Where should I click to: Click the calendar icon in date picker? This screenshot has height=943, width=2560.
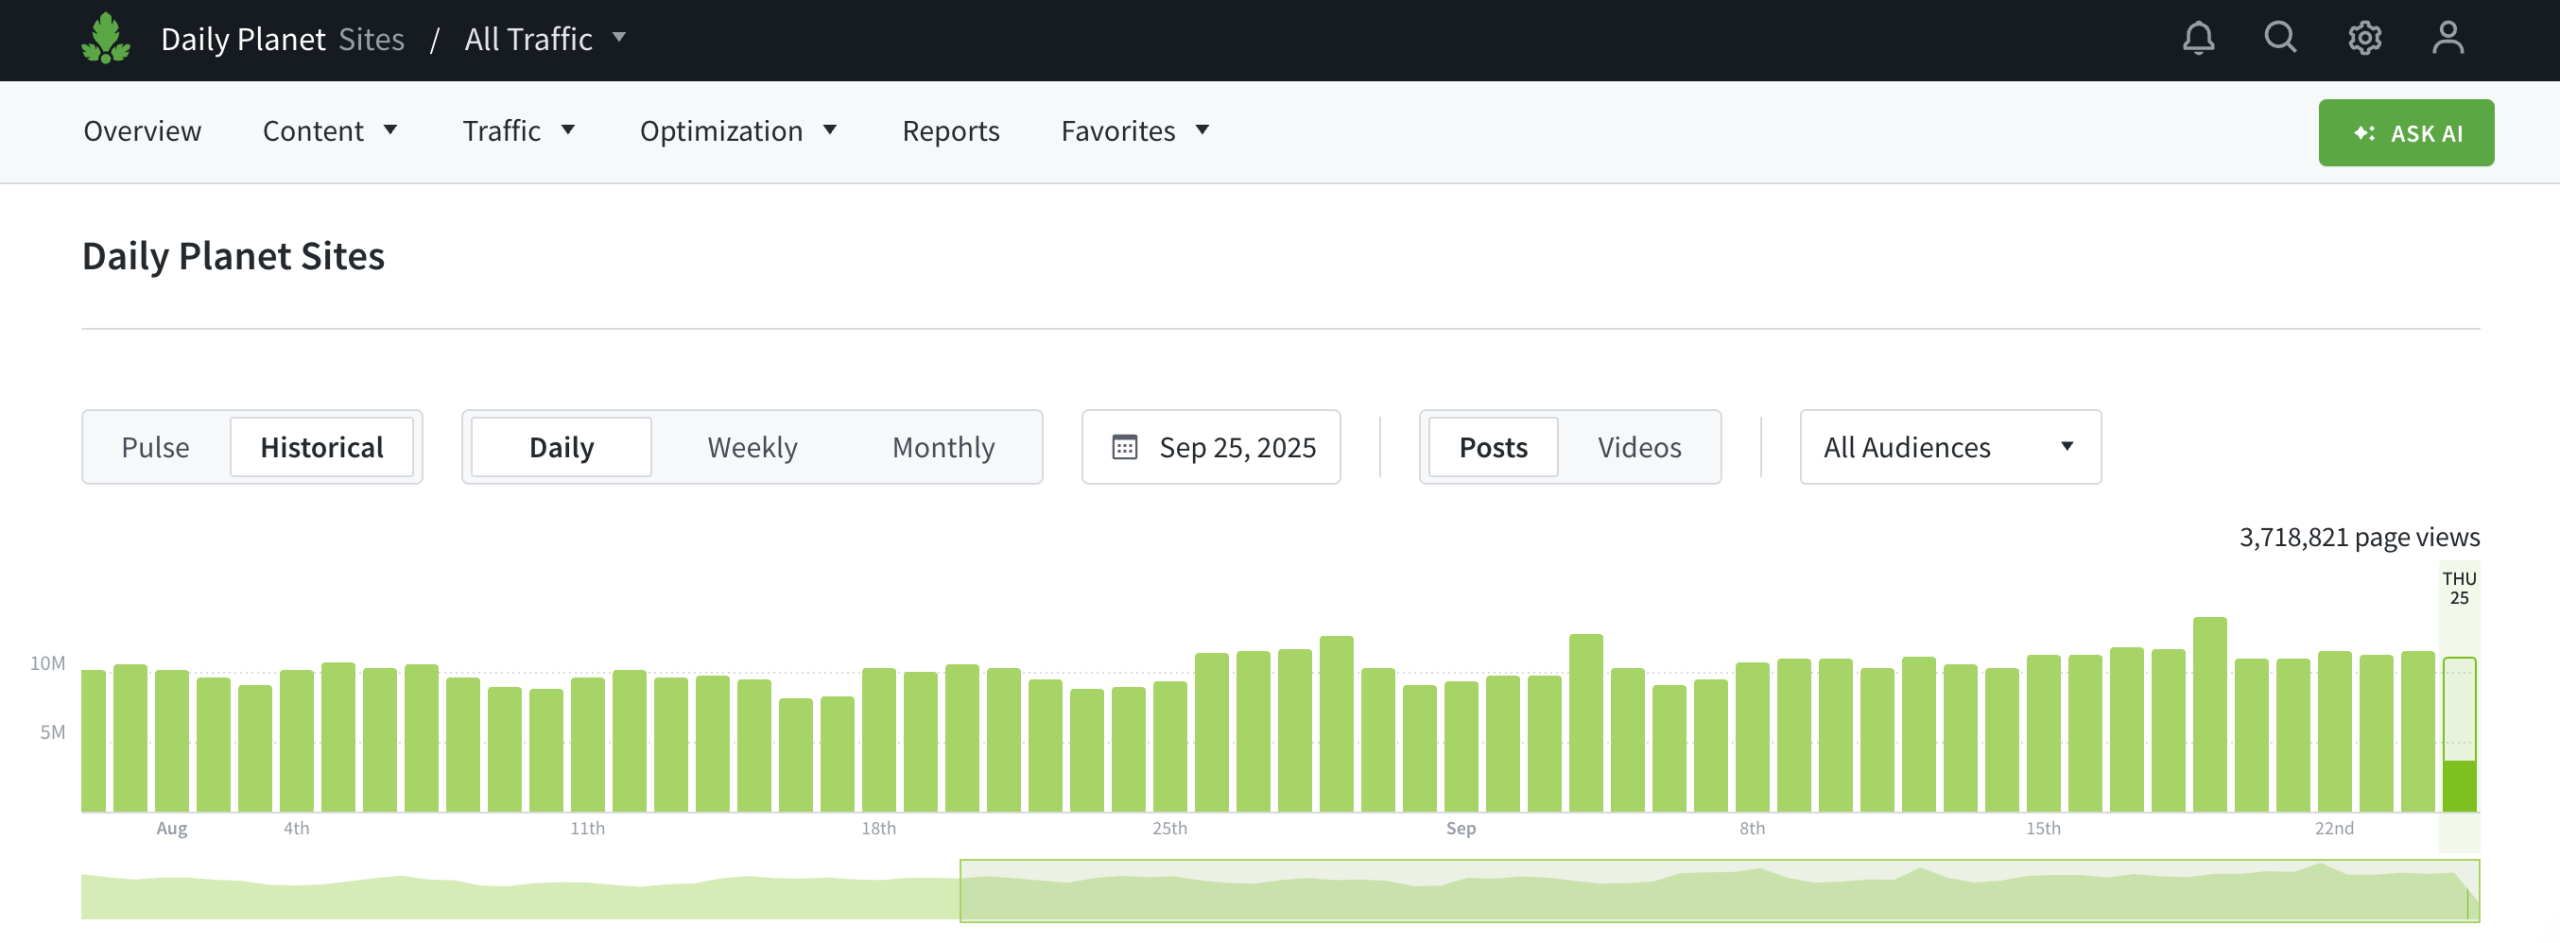tap(1124, 447)
